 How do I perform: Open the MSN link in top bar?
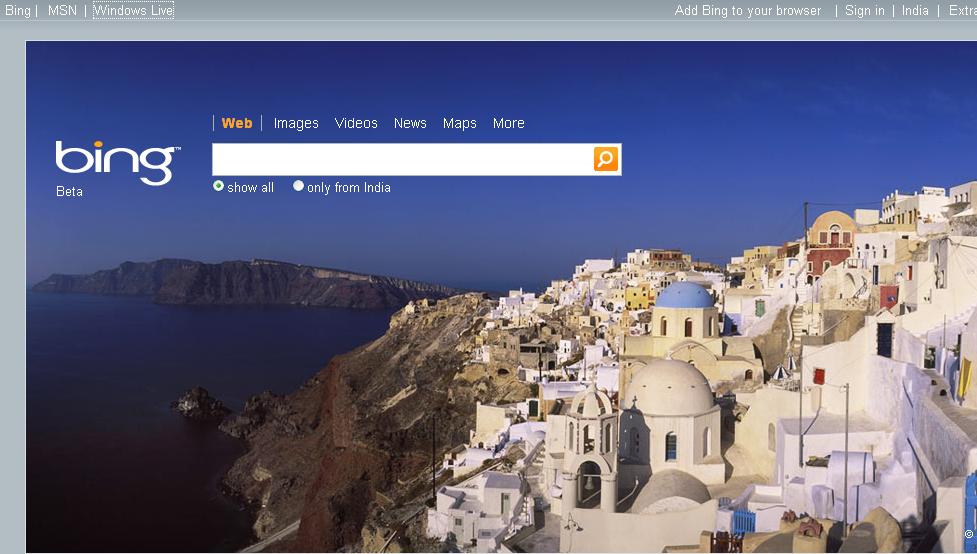tap(62, 11)
